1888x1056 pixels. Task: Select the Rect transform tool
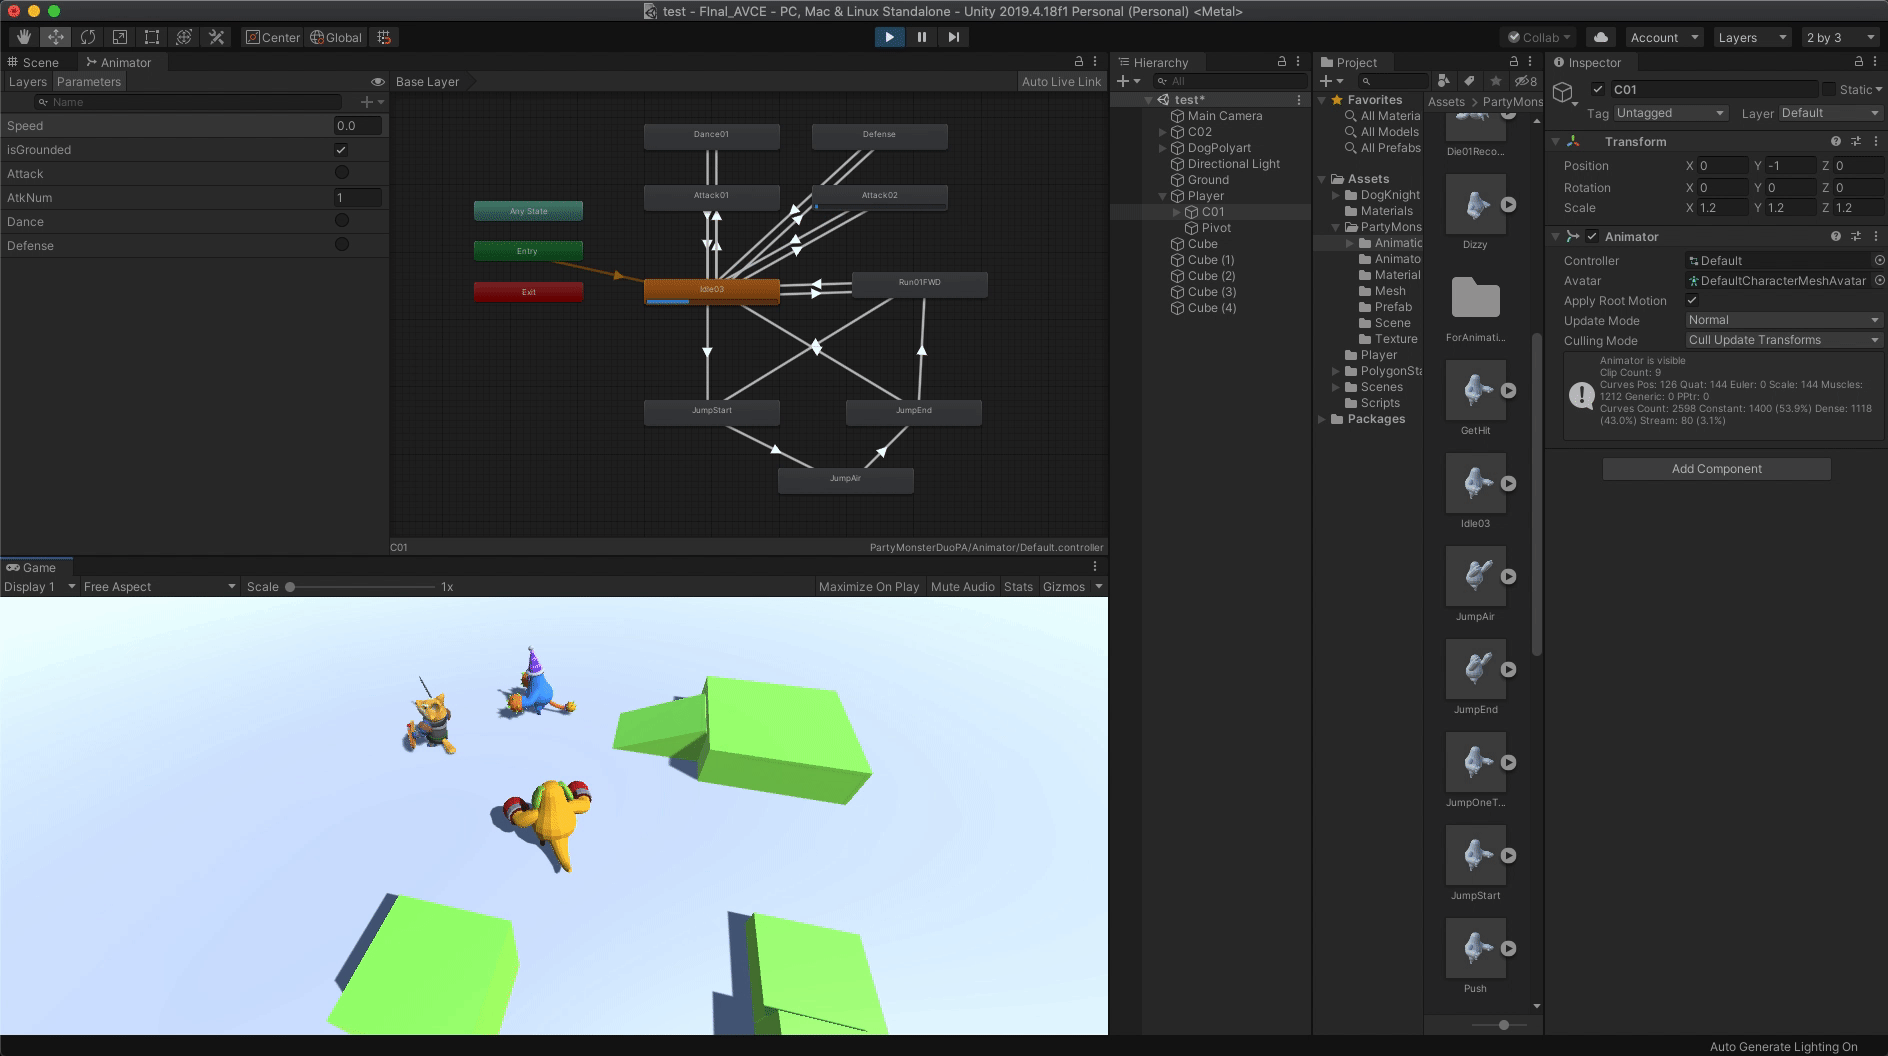click(x=152, y=37)
